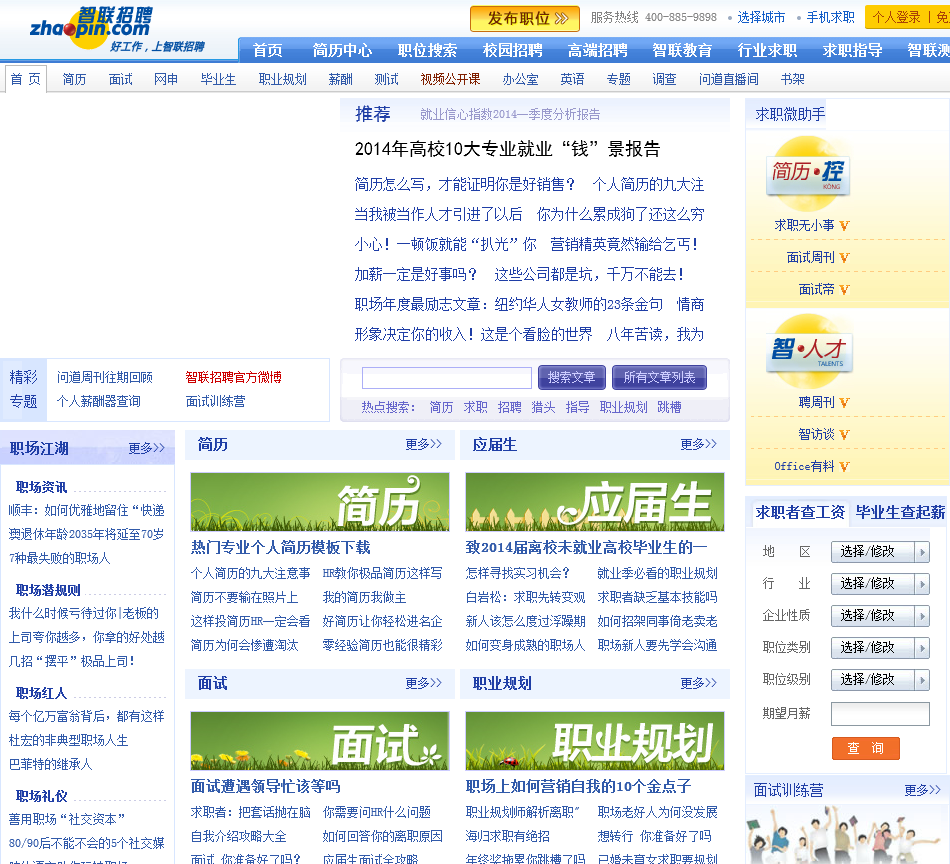Click the 所有文章列表 button

pos(659,377)
